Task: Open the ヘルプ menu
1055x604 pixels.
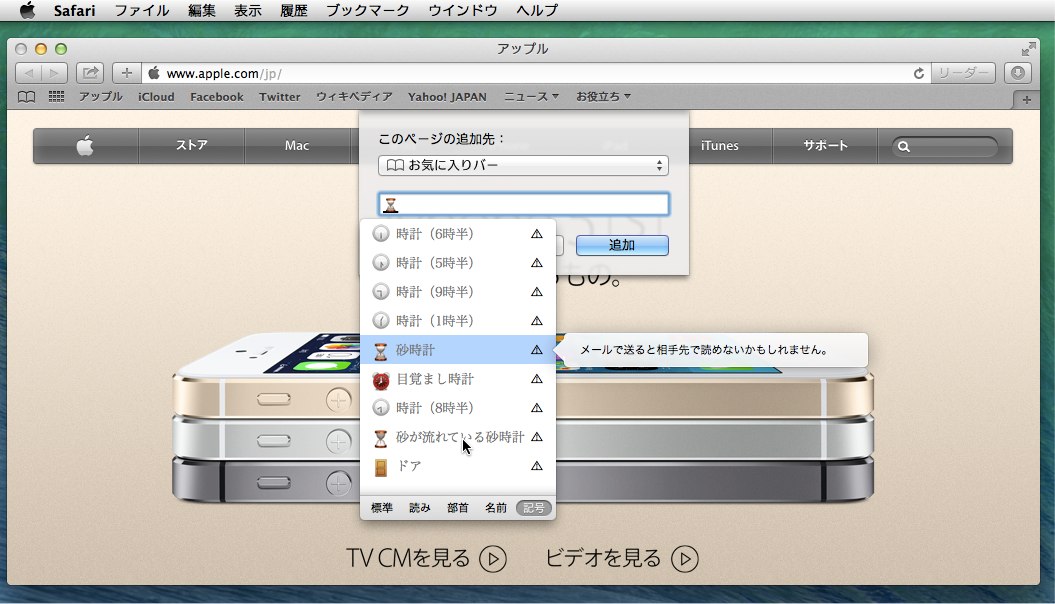Action: tap(537, 10)
